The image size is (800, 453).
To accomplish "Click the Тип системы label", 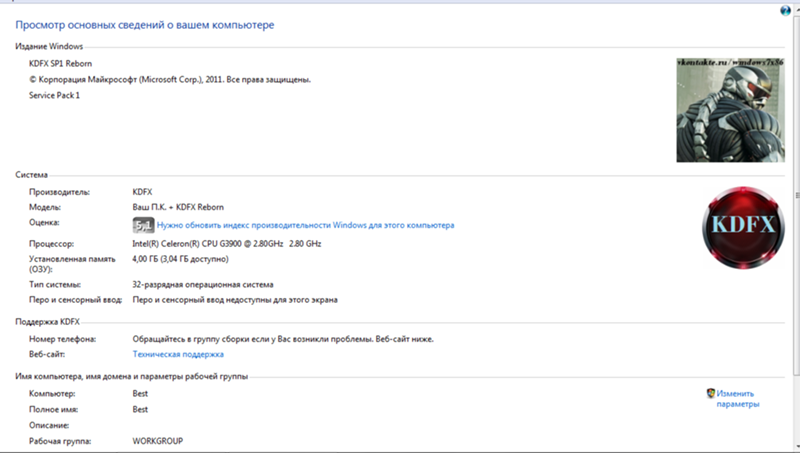I will tap(55, 285).
